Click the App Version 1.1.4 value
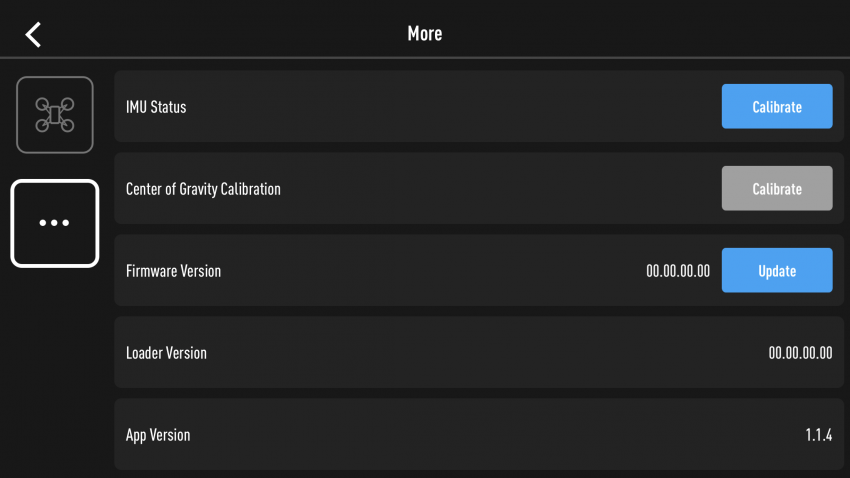The image size is (850, 478). coord(819,435)
